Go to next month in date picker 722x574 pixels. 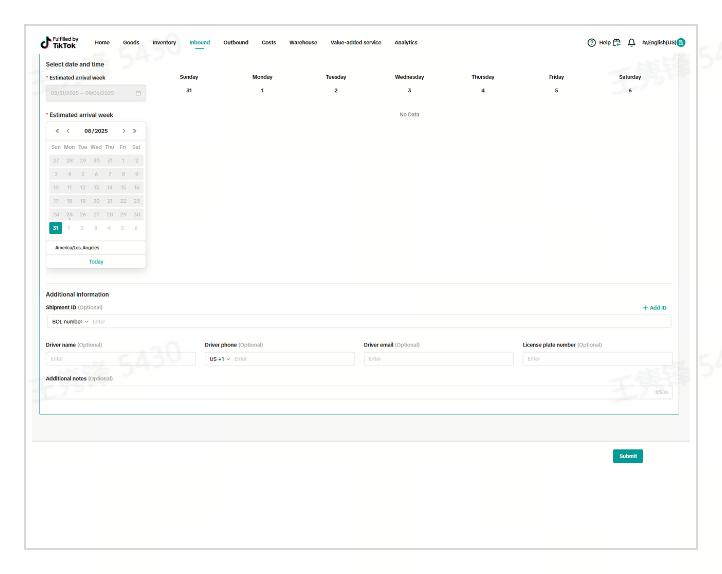[123, 131]
